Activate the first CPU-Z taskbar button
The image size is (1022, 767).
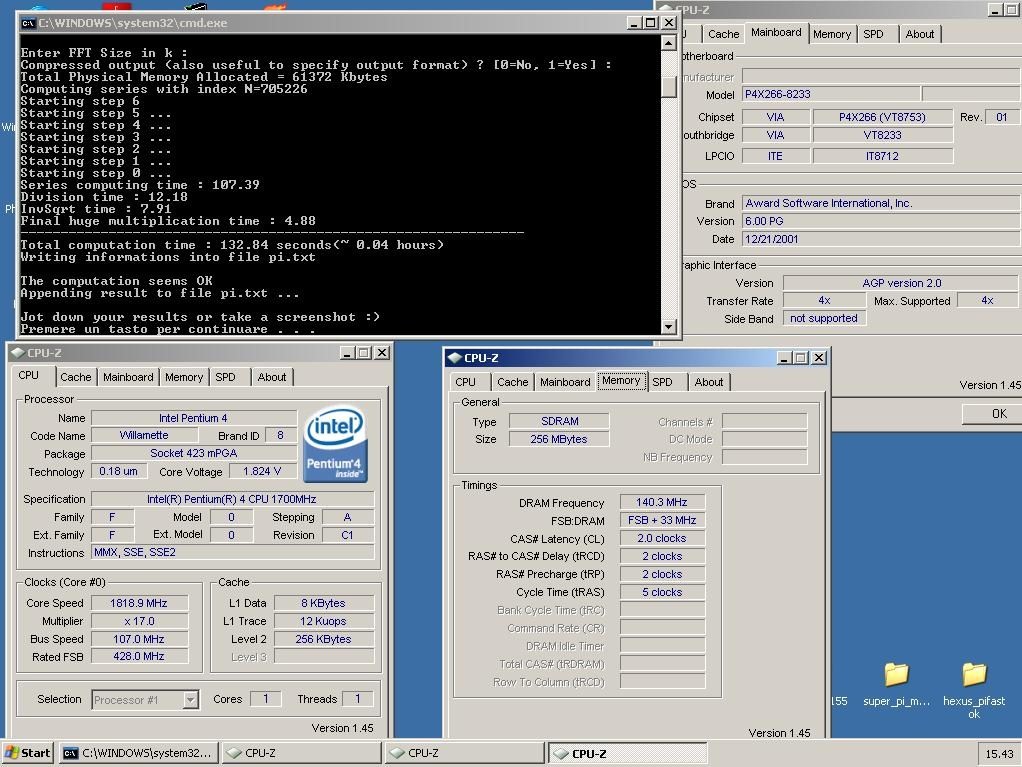click(302, 753)
